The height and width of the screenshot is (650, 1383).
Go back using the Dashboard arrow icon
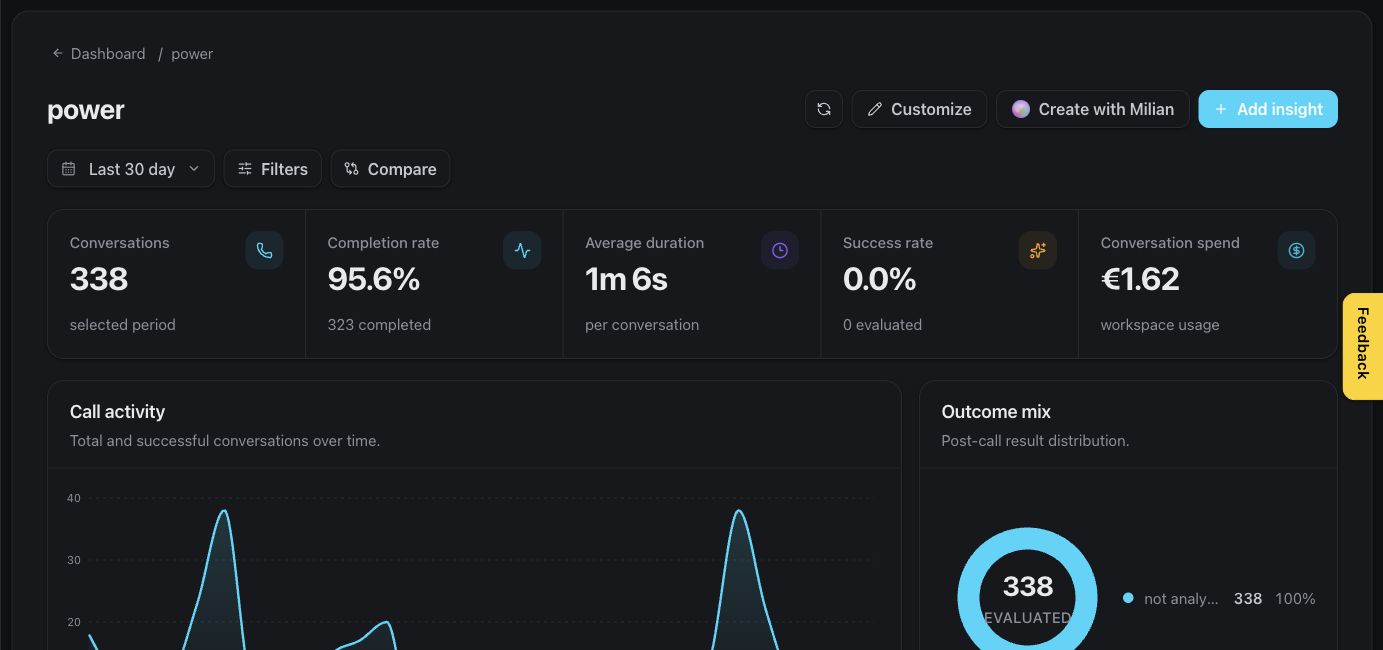pyautogui.click(x=58, y=54)
